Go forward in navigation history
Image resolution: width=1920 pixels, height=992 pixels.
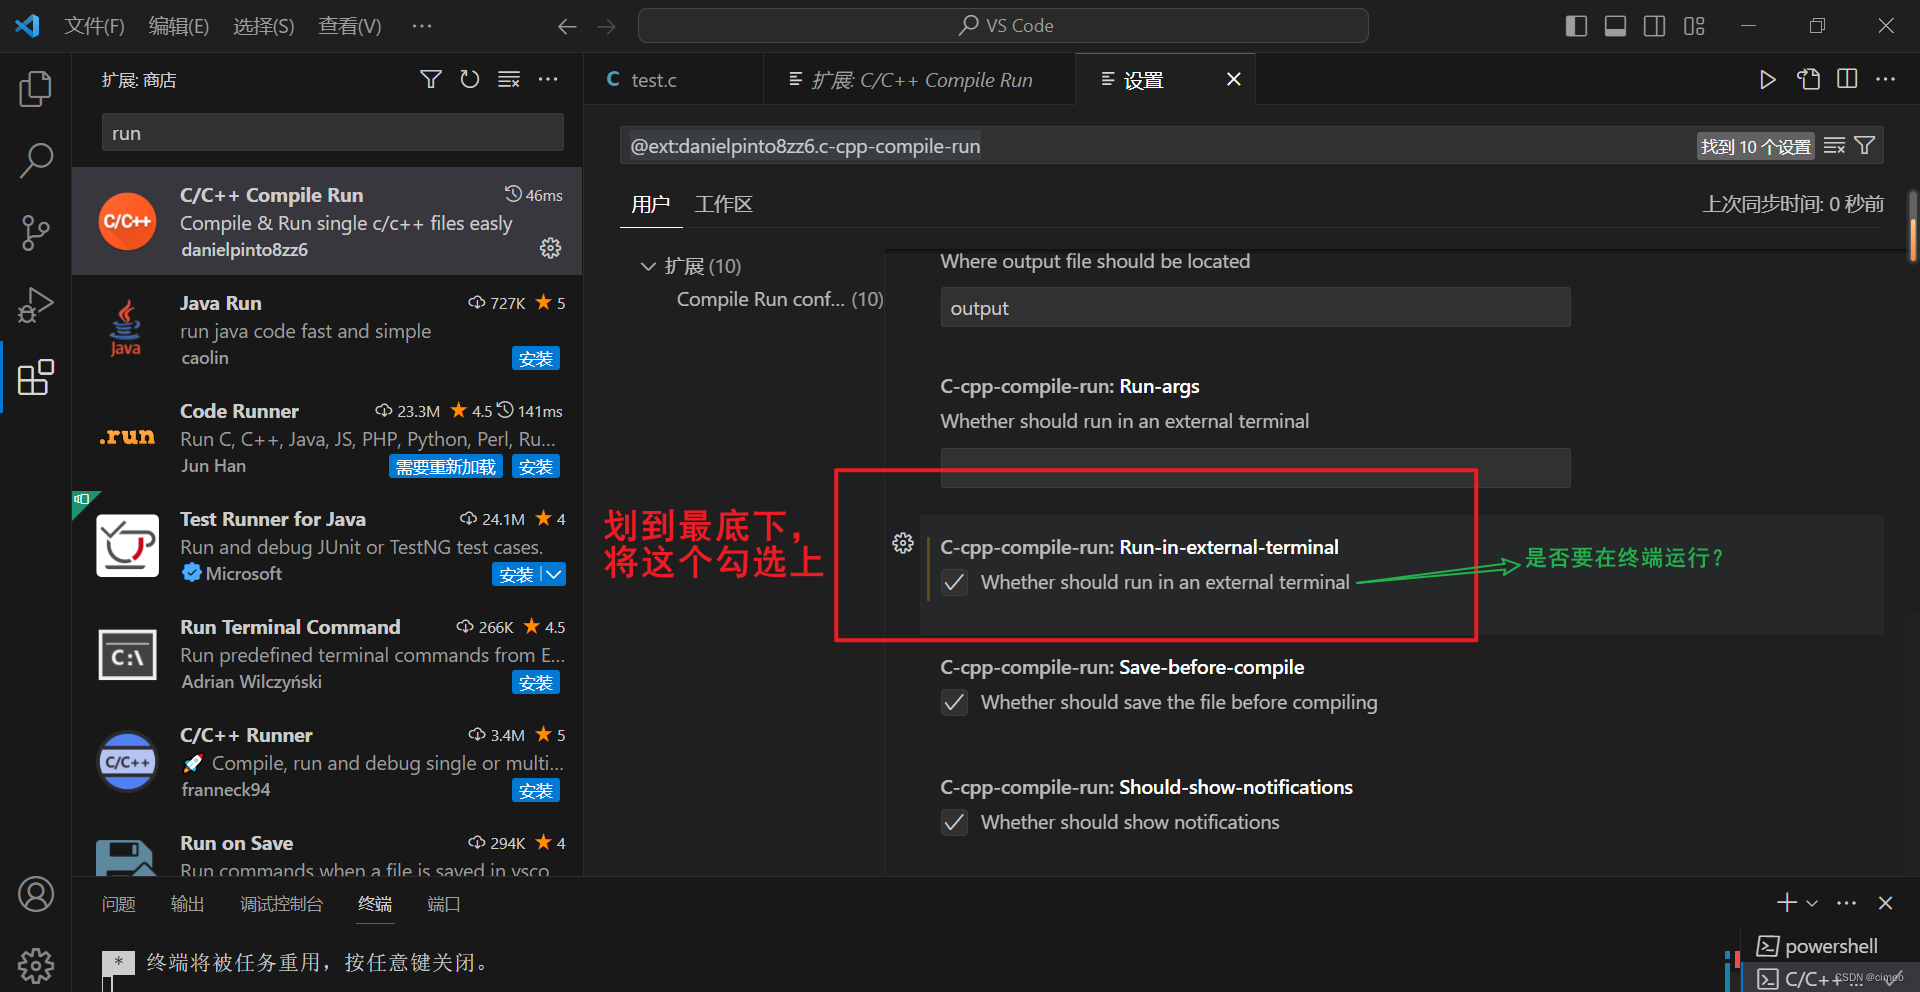click(x=606, y=26)
